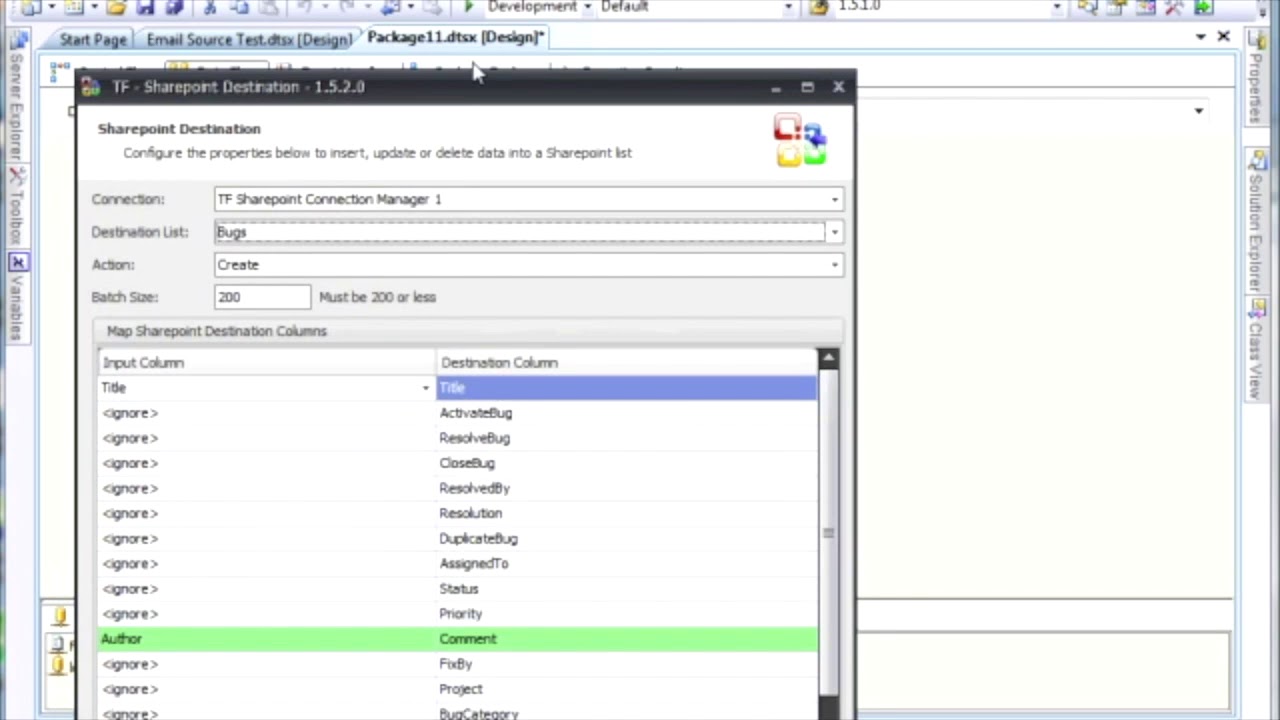
Task: Maximize the Sharepoint Destination dialog
Action: click(x=807, y=87)
